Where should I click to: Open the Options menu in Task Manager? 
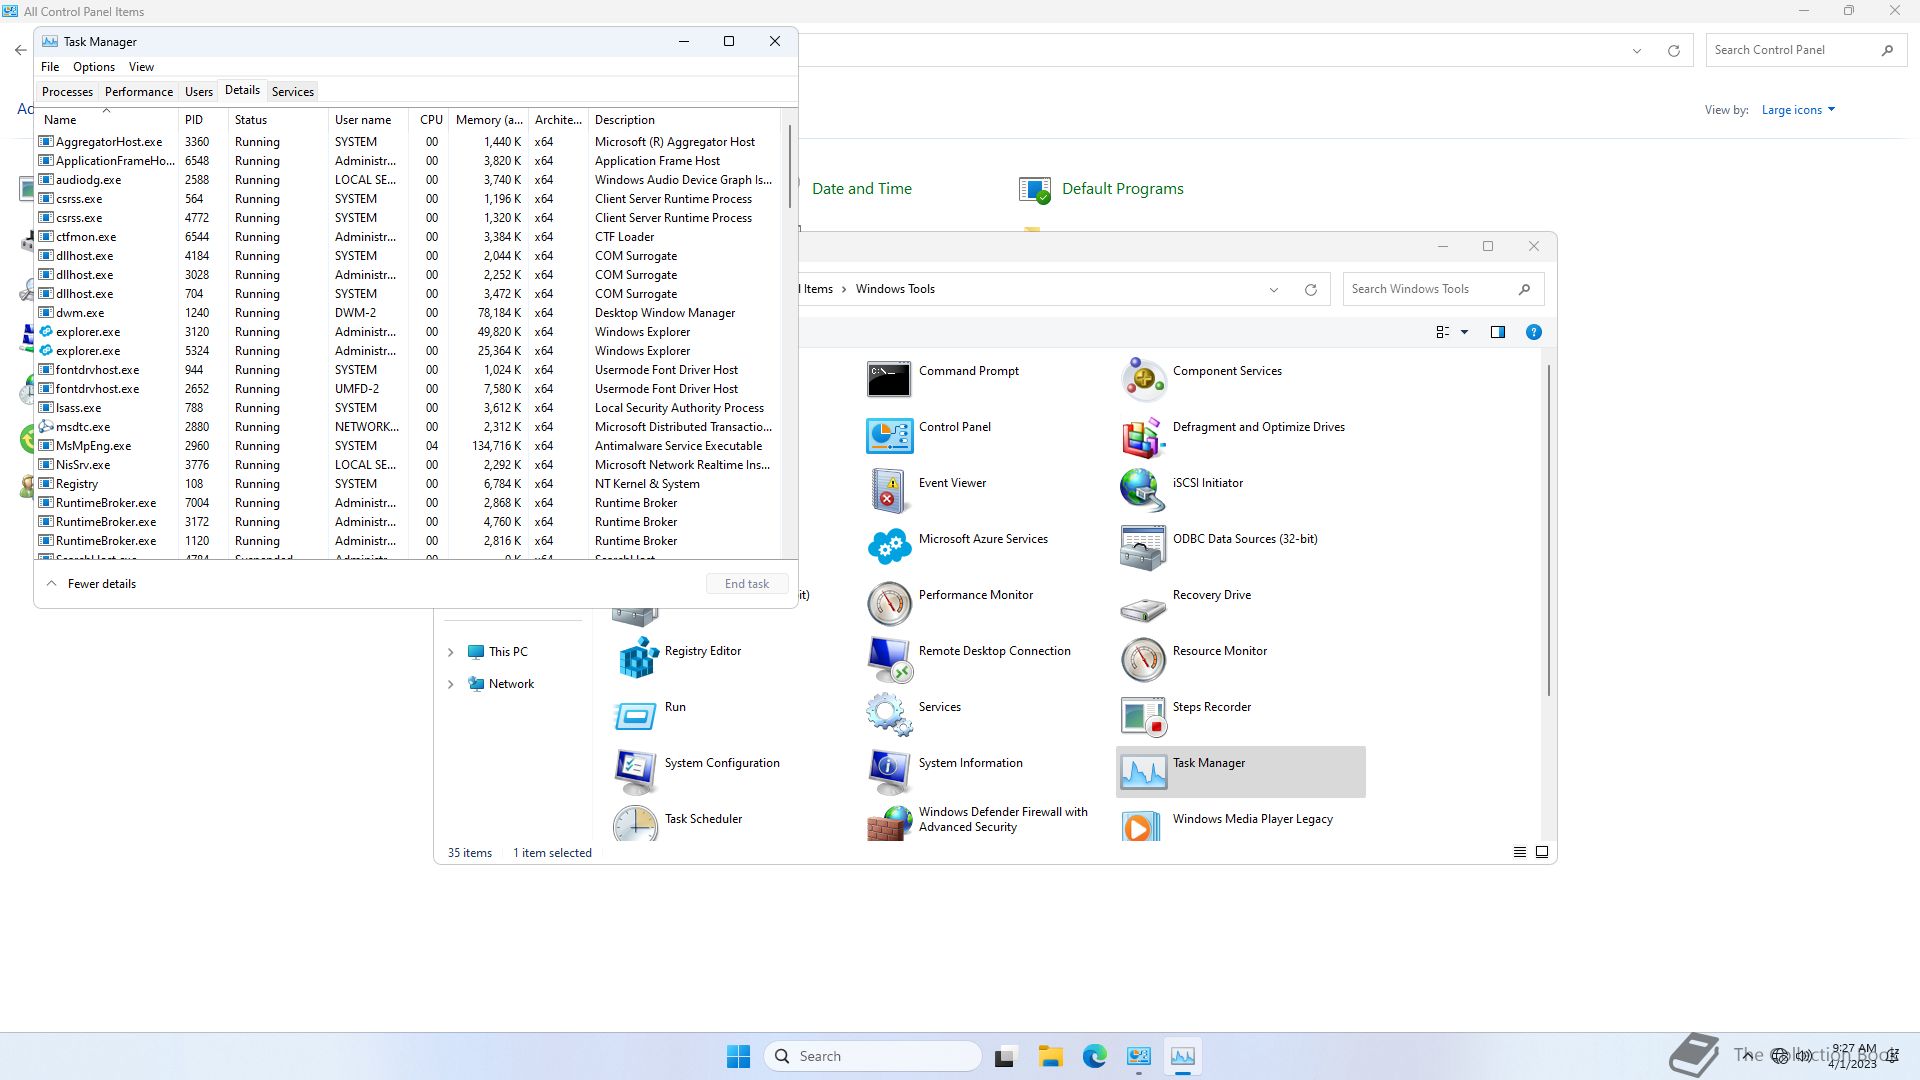pyautogui.click(x=94, y=67)
